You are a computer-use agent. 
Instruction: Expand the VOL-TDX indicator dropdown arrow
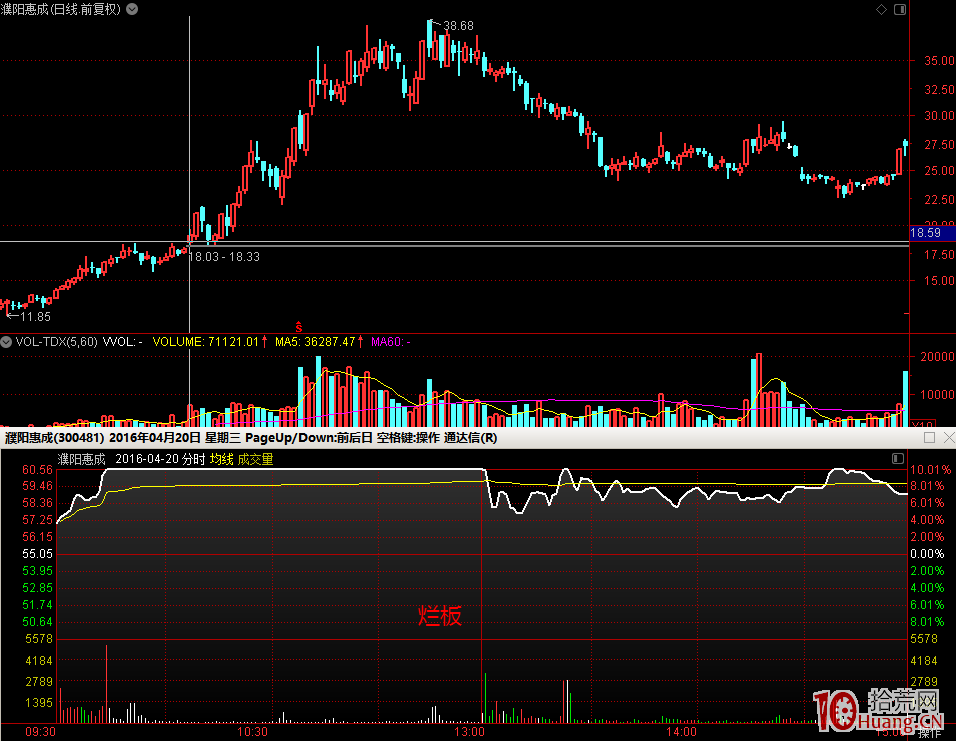click(6, 342)
